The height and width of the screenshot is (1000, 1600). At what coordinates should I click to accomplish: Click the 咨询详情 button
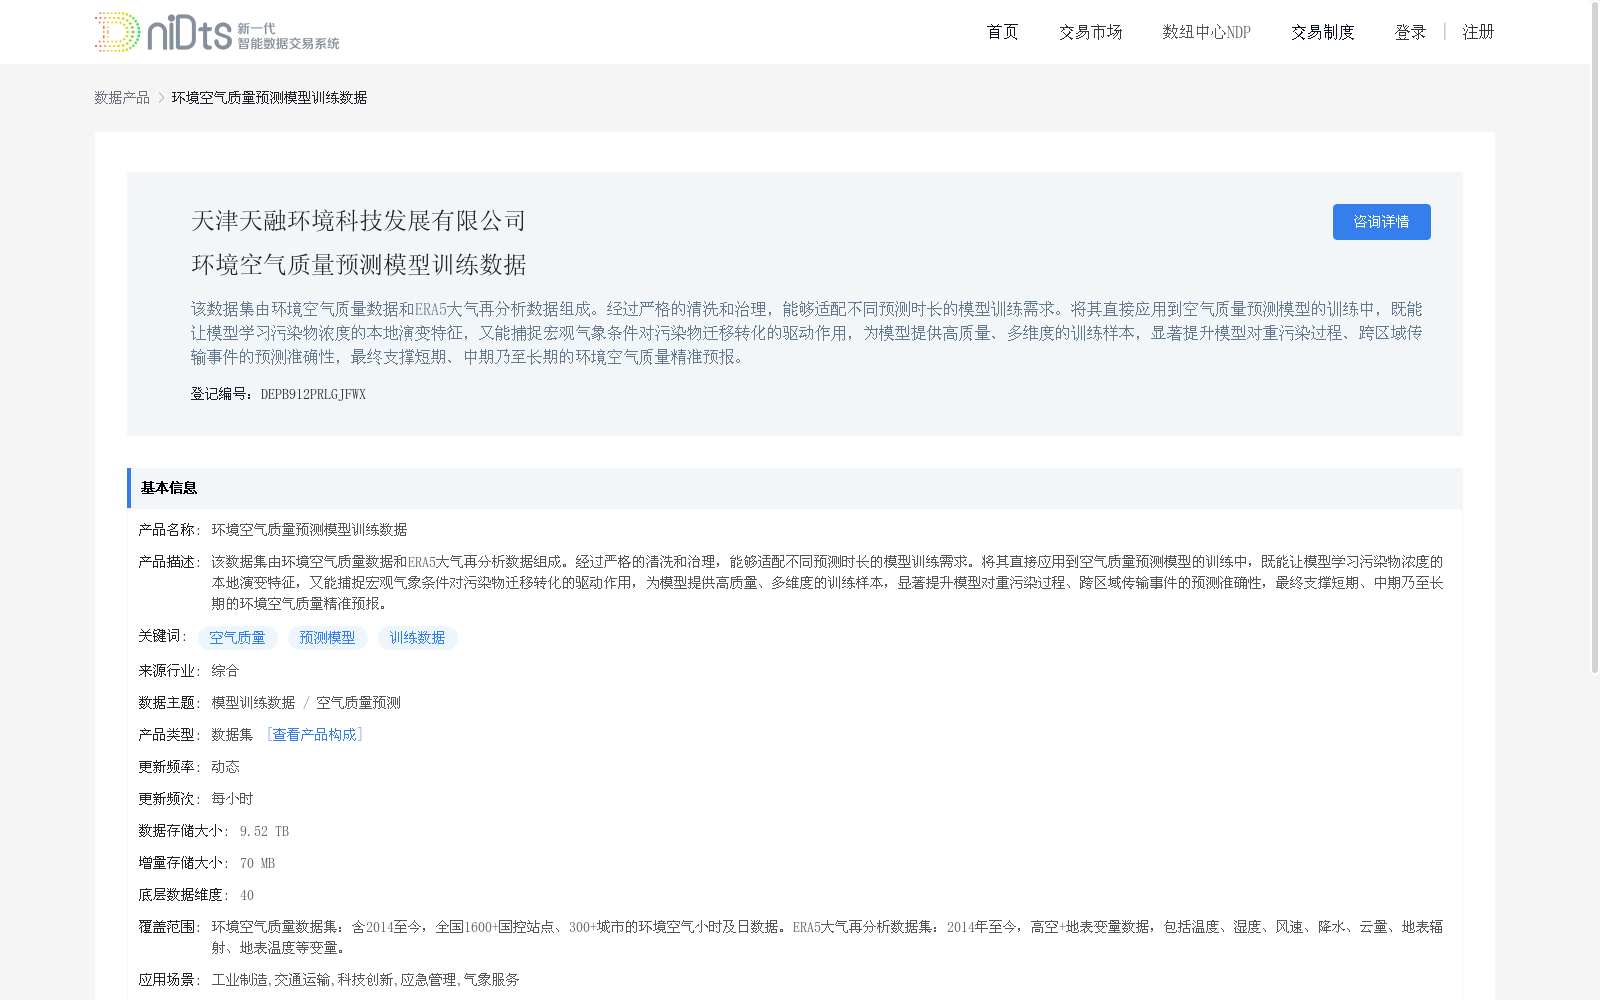coord(1381,222)
